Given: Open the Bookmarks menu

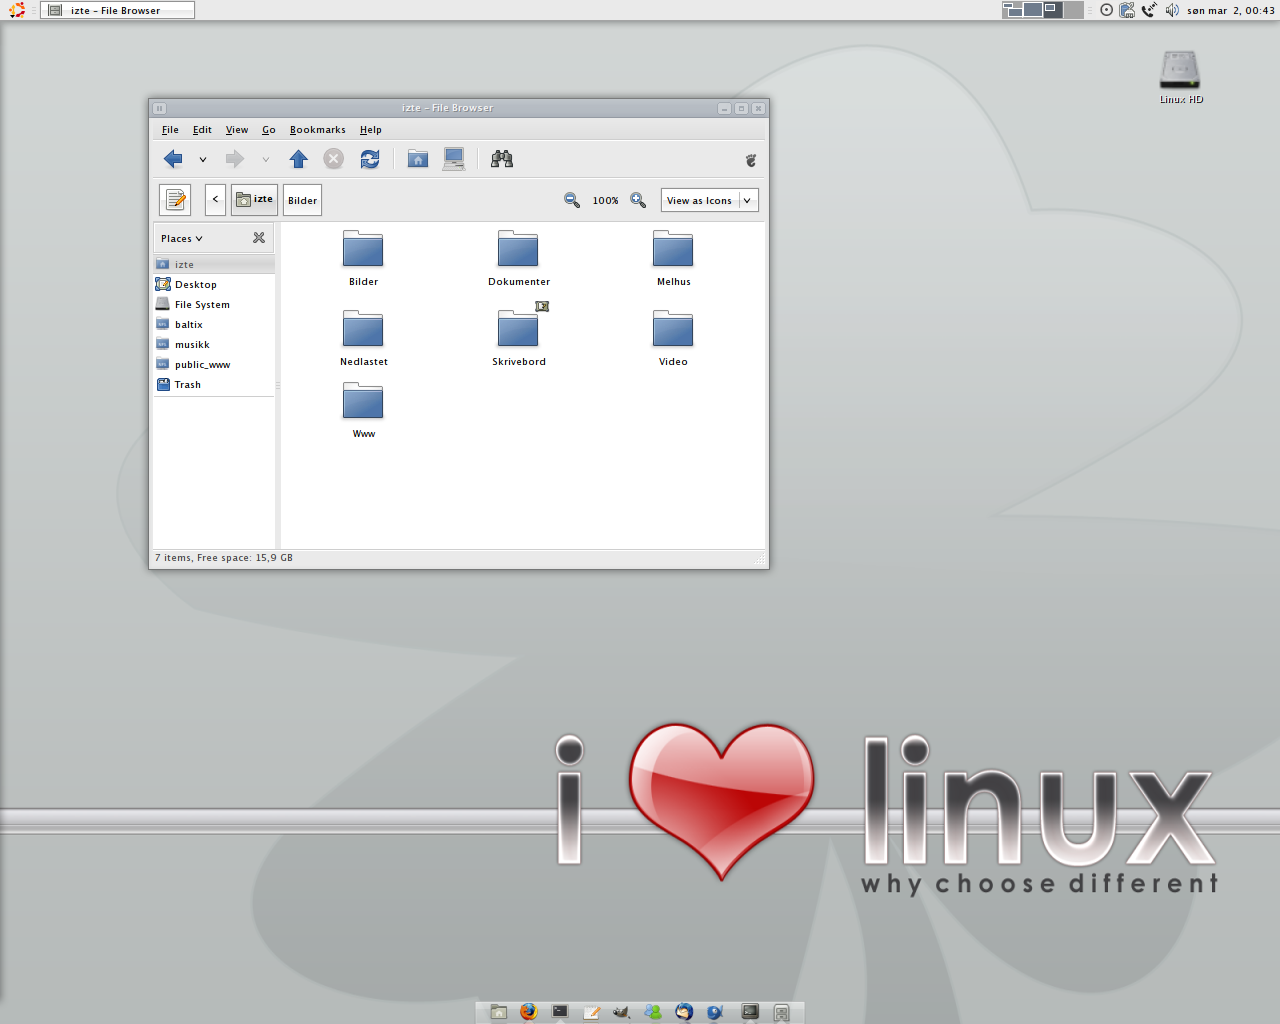Looking at the screenshot, I should pos(318,130).
